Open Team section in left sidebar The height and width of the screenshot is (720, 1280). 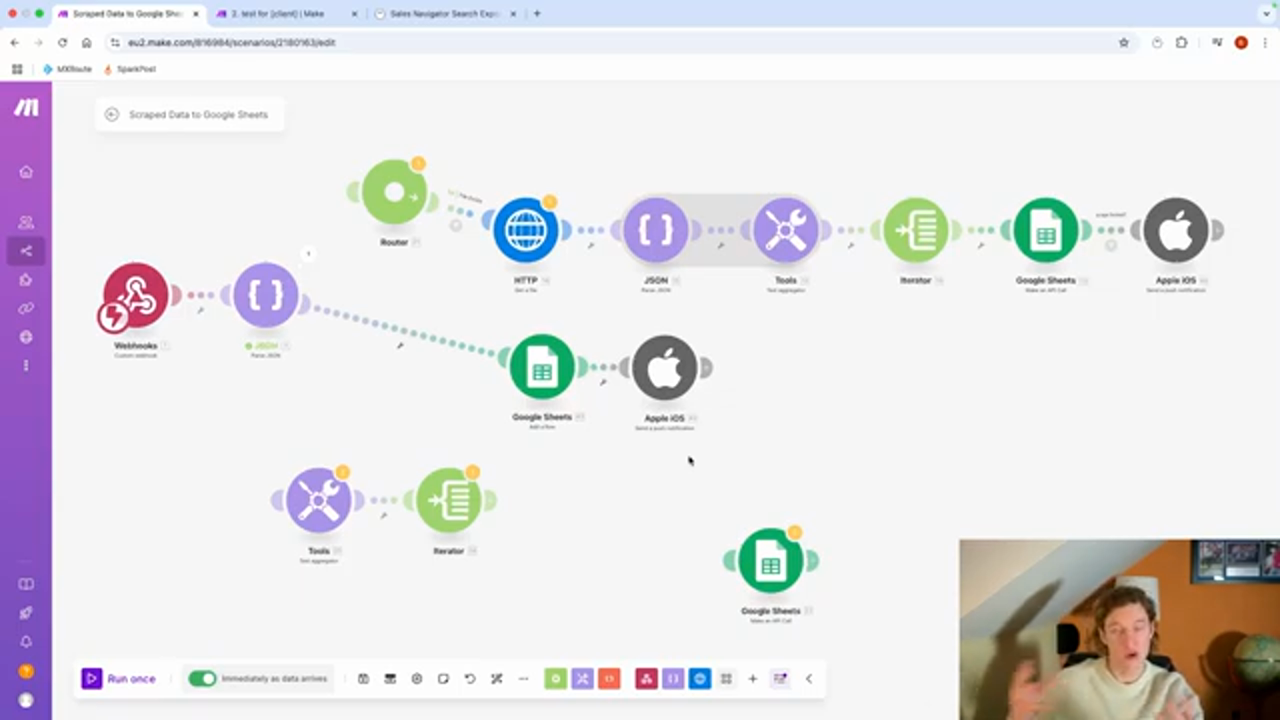pyautogui.click(x=26, y=222)
